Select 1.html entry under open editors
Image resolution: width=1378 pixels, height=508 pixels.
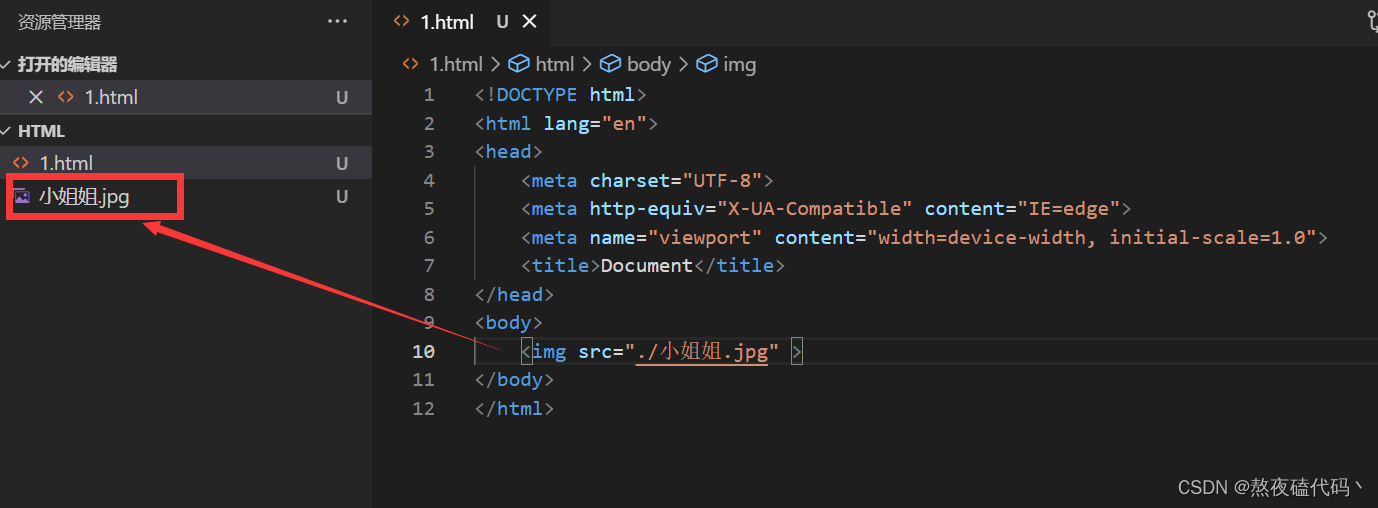point(110,97)
